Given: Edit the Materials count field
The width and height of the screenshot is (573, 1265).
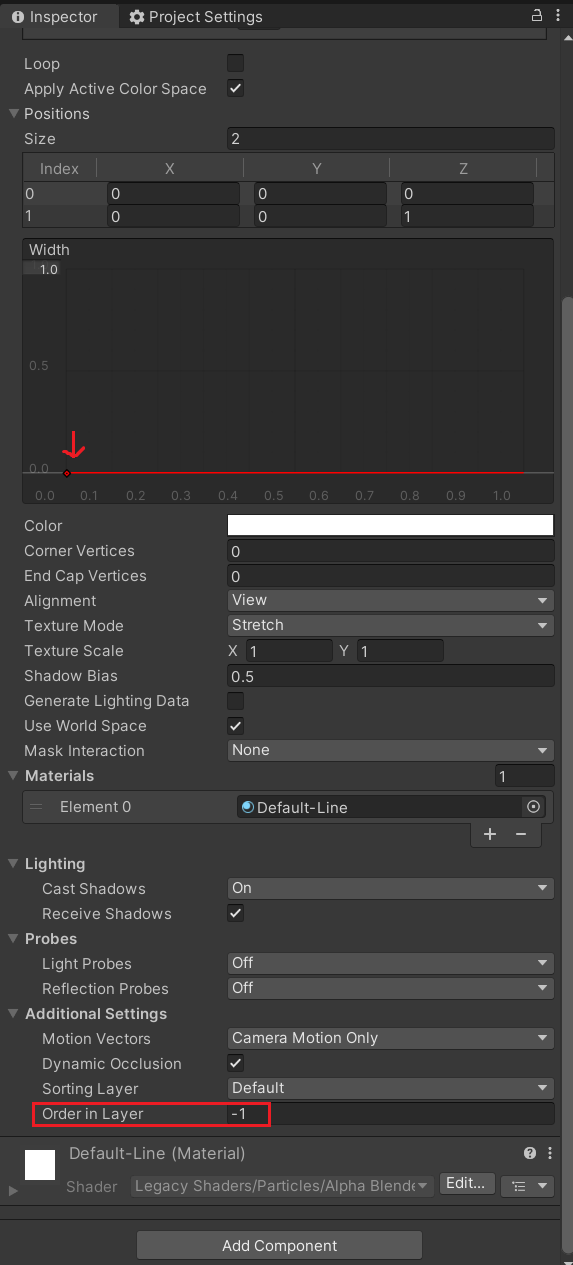Looking at the screenshot, I should click(x=525, y=776).
